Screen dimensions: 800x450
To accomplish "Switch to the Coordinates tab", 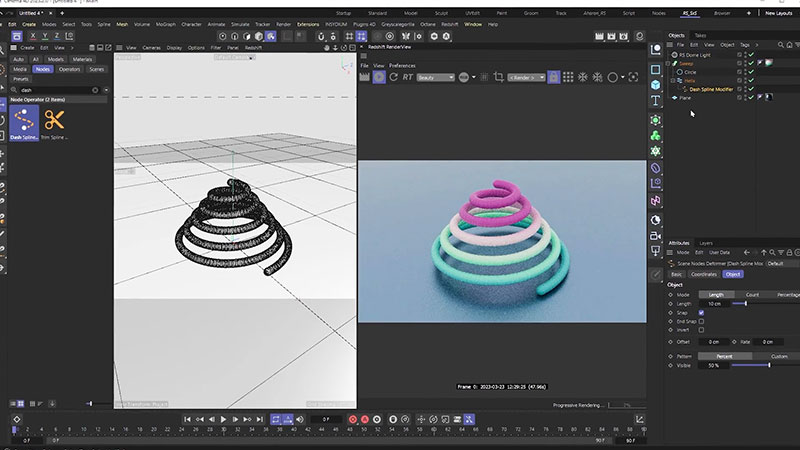I will [703, 273].
